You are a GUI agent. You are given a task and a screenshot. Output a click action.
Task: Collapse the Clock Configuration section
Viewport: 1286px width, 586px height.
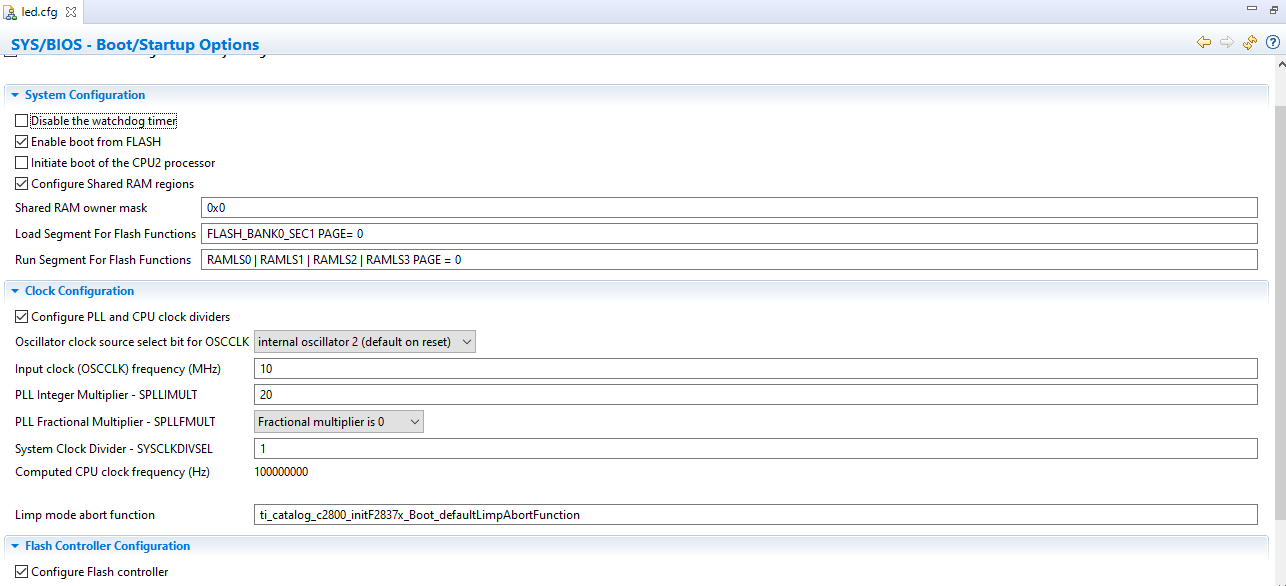pyautogui.click(x=14, y=290)
